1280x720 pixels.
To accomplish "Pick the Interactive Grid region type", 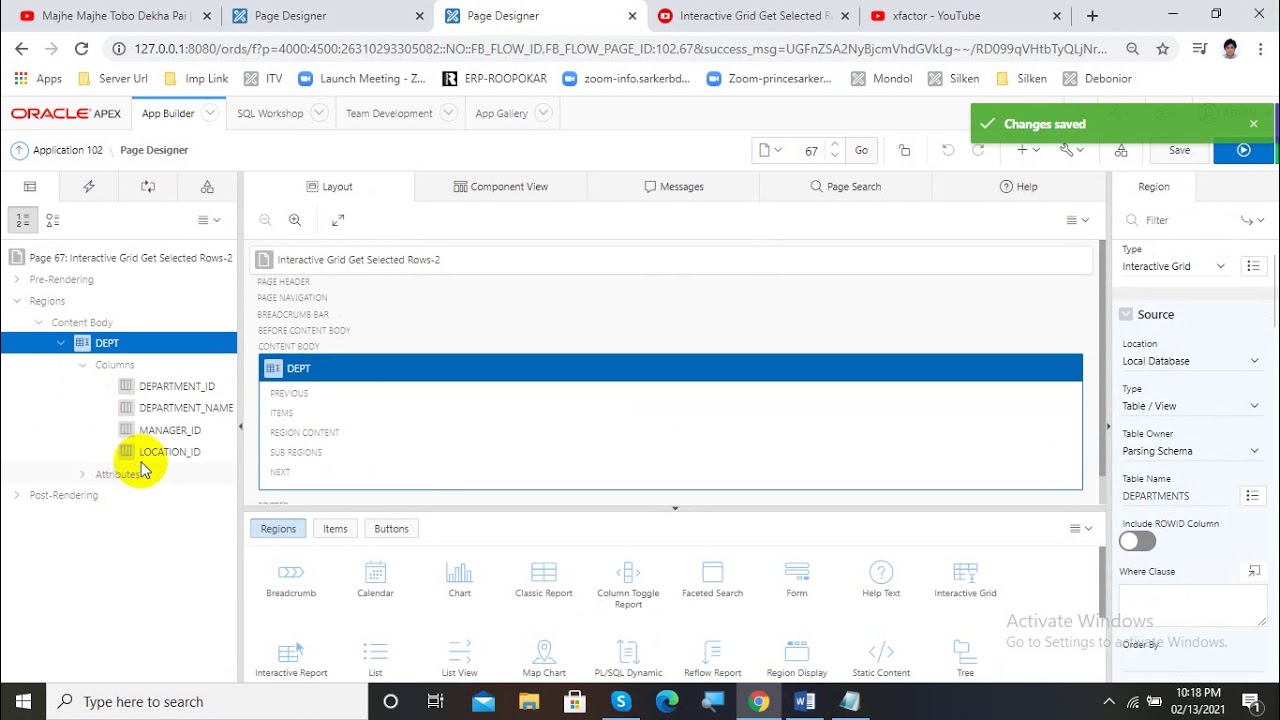I will (x=965, y=579).
